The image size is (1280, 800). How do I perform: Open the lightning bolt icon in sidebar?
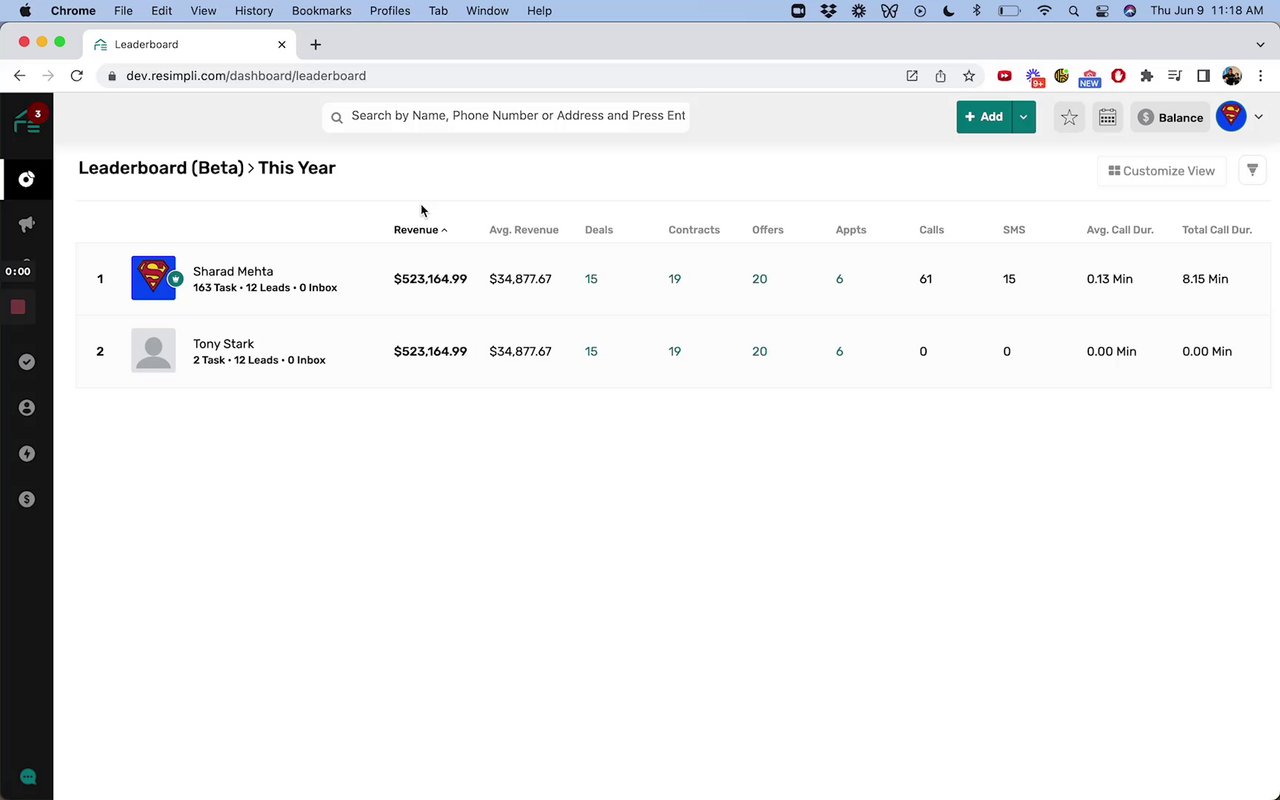(27, 453)
